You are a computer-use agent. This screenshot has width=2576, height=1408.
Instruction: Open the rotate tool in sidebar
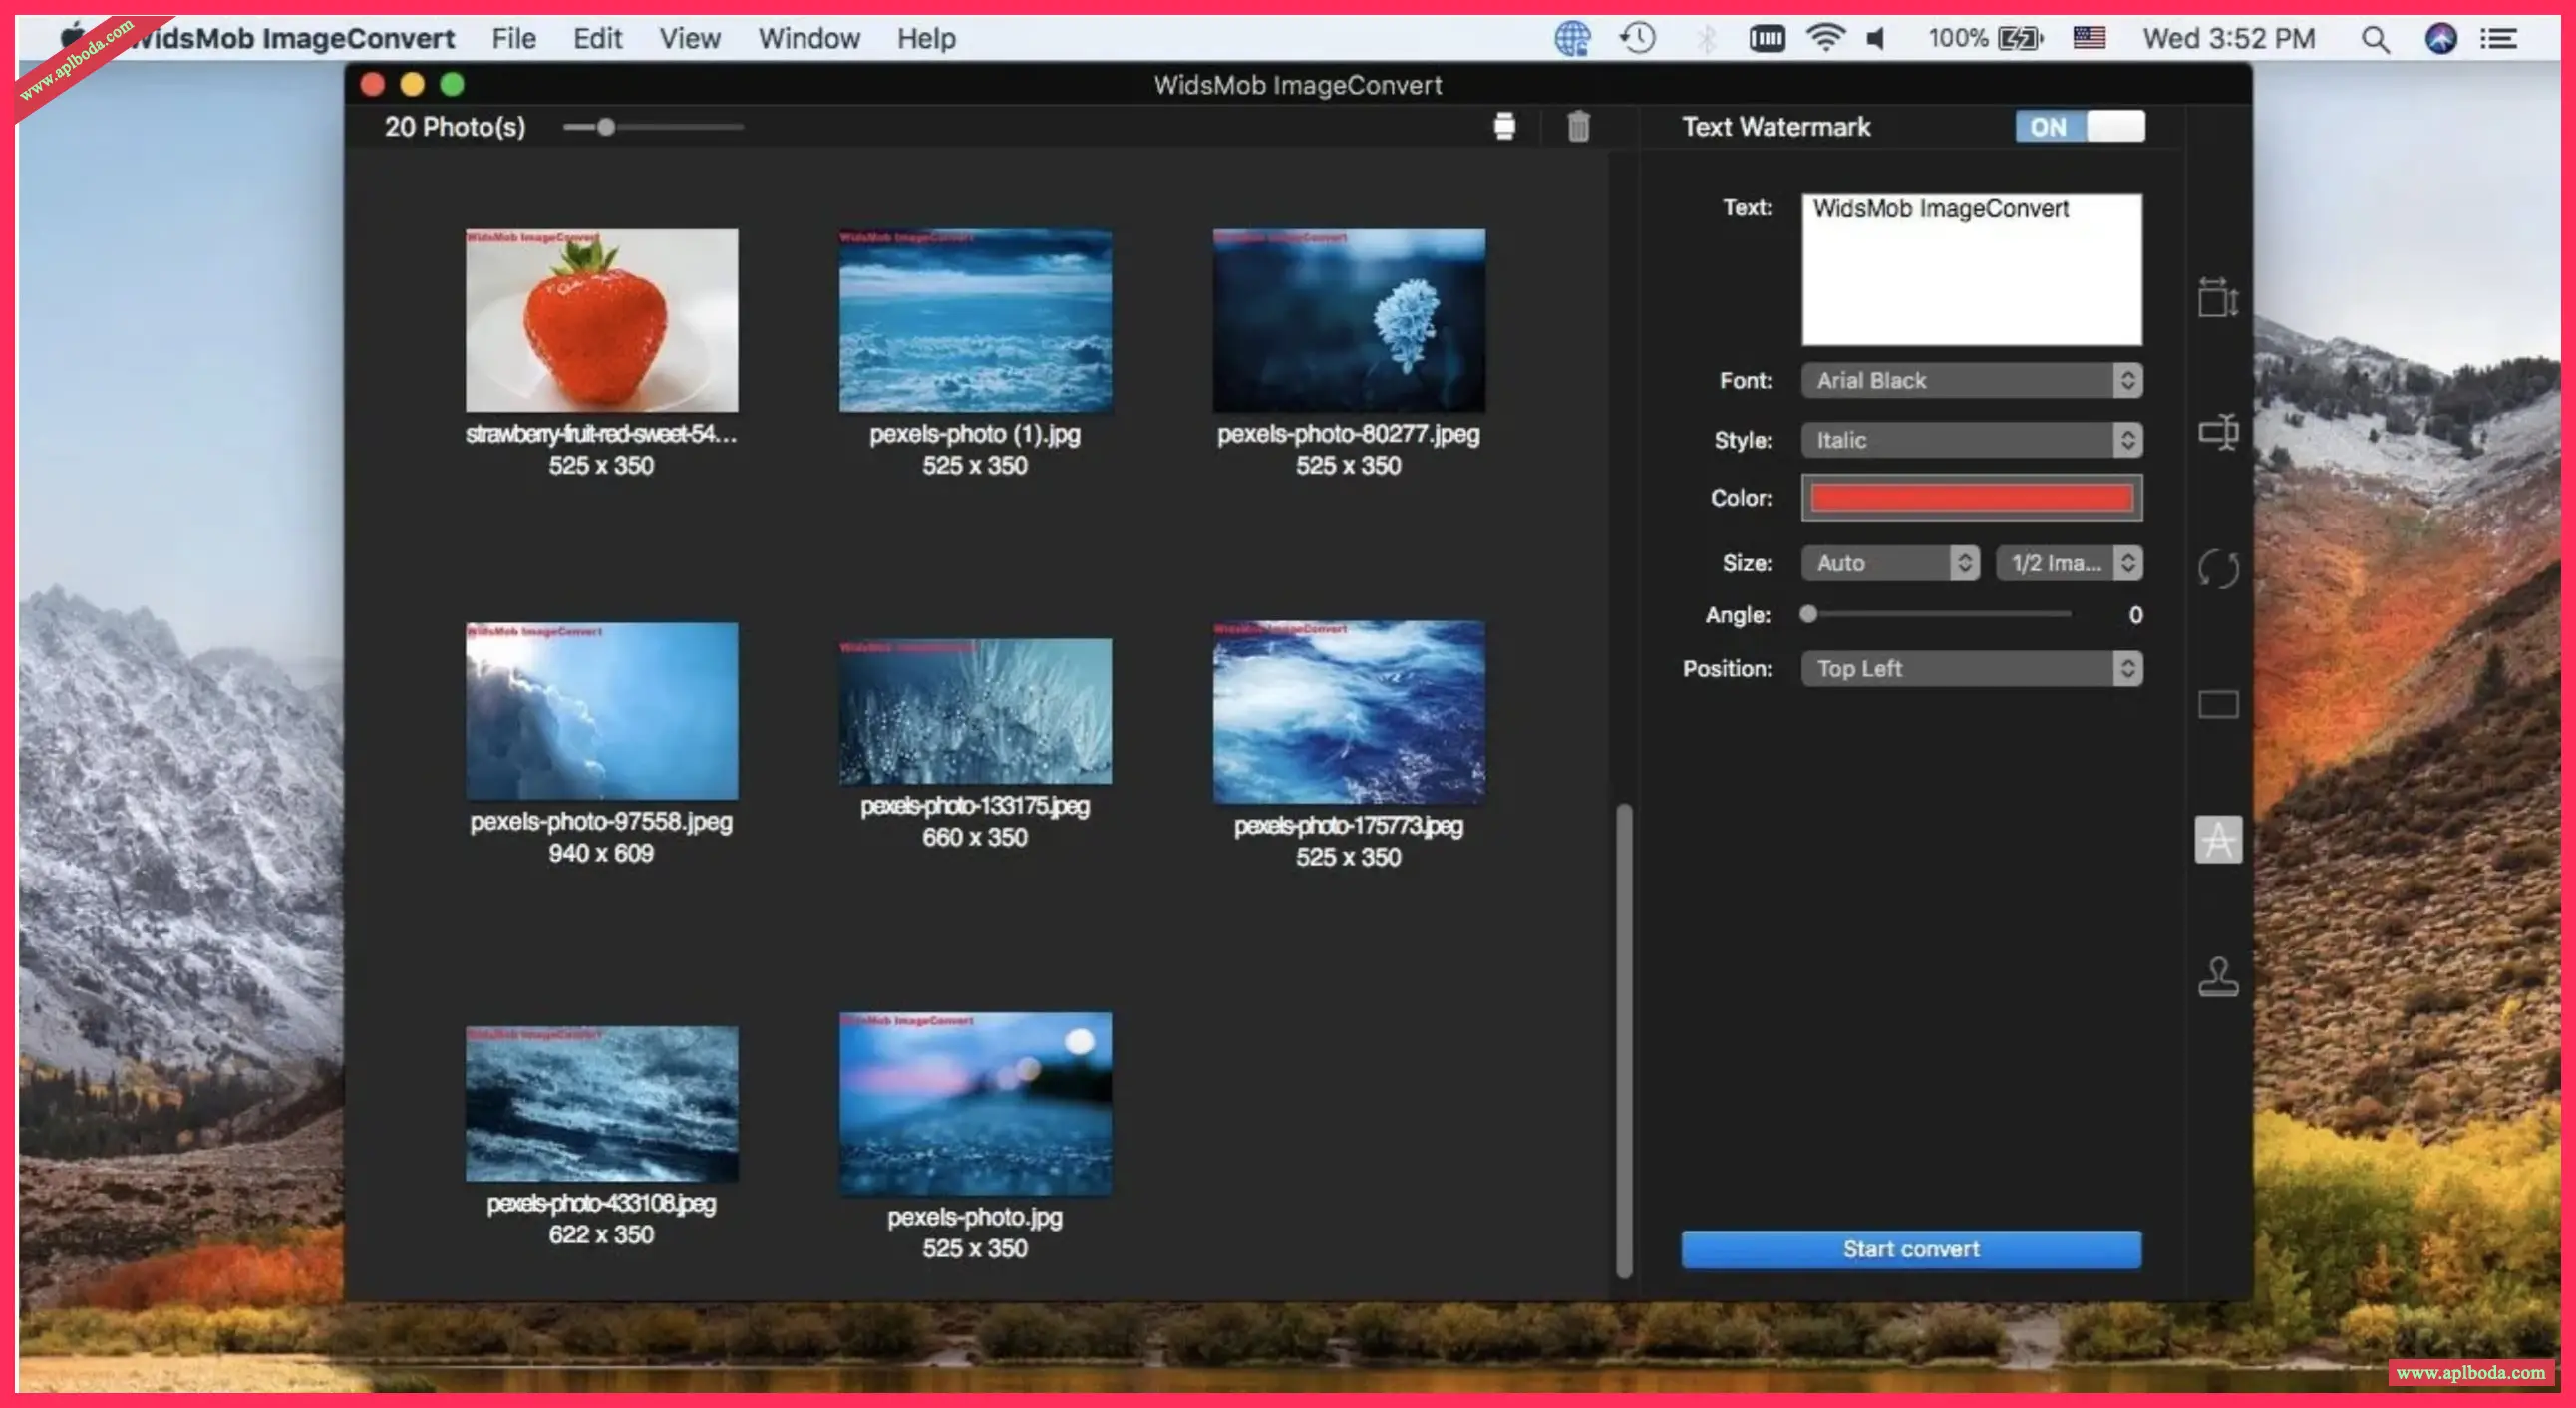[2217, 569]
